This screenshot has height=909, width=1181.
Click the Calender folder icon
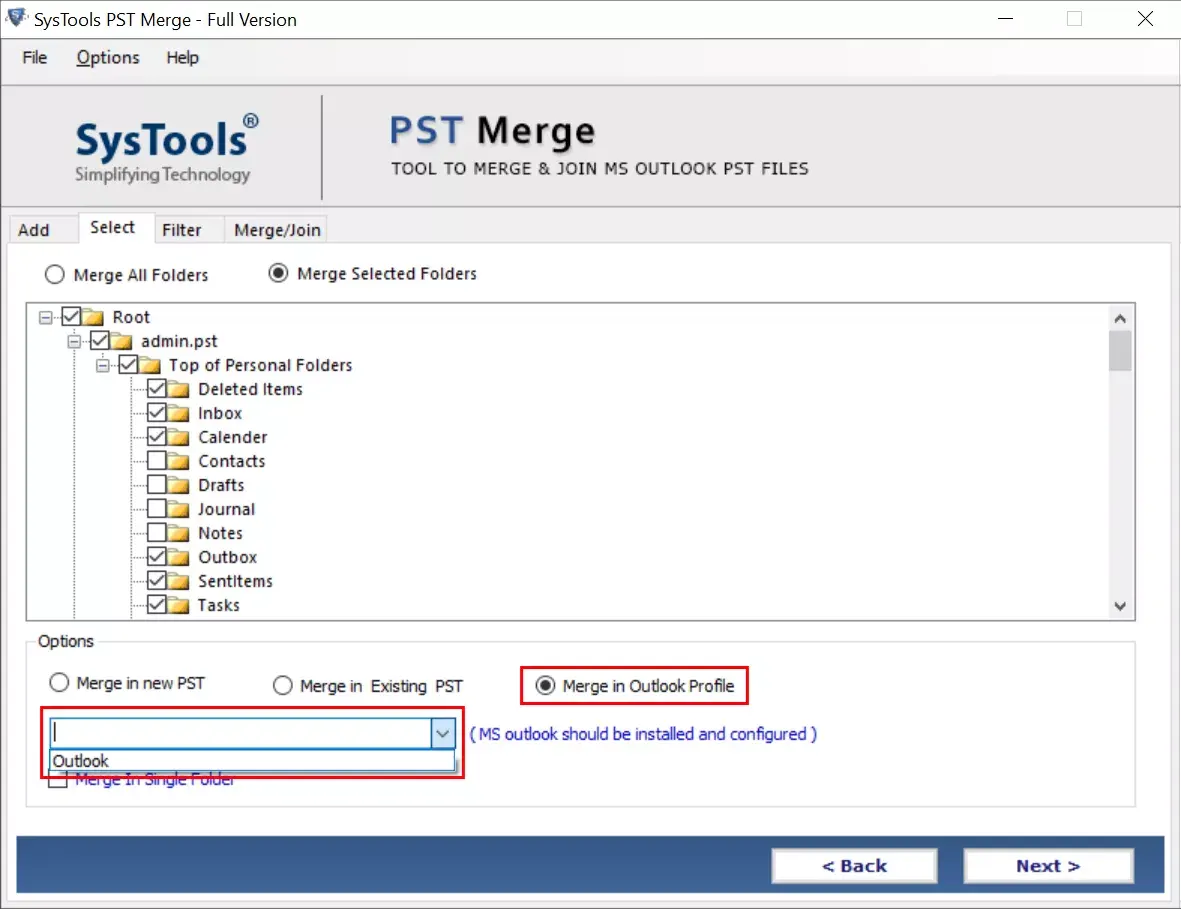[179, 438]
